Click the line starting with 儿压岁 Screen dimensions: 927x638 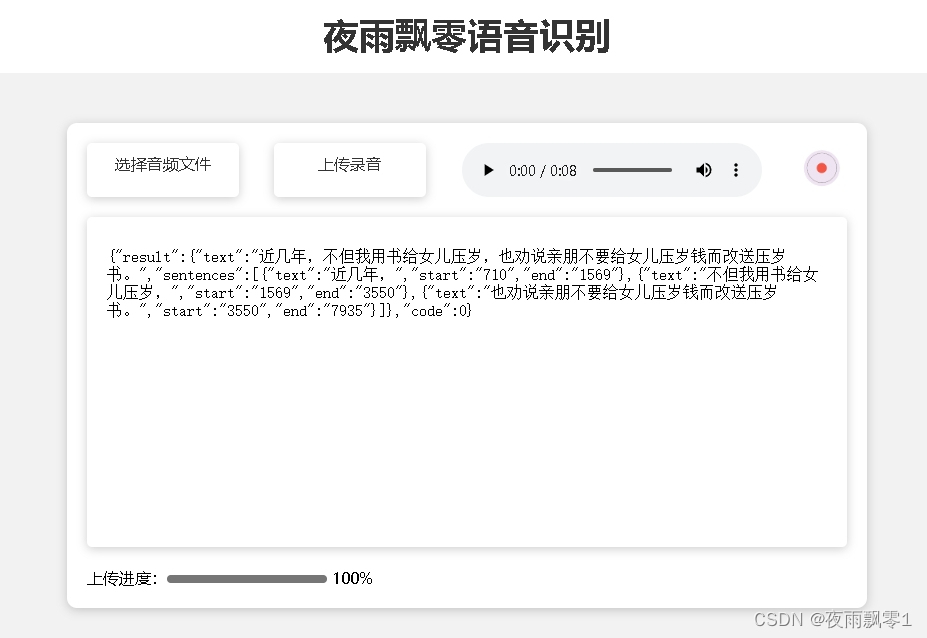click(x=300, y=293)
